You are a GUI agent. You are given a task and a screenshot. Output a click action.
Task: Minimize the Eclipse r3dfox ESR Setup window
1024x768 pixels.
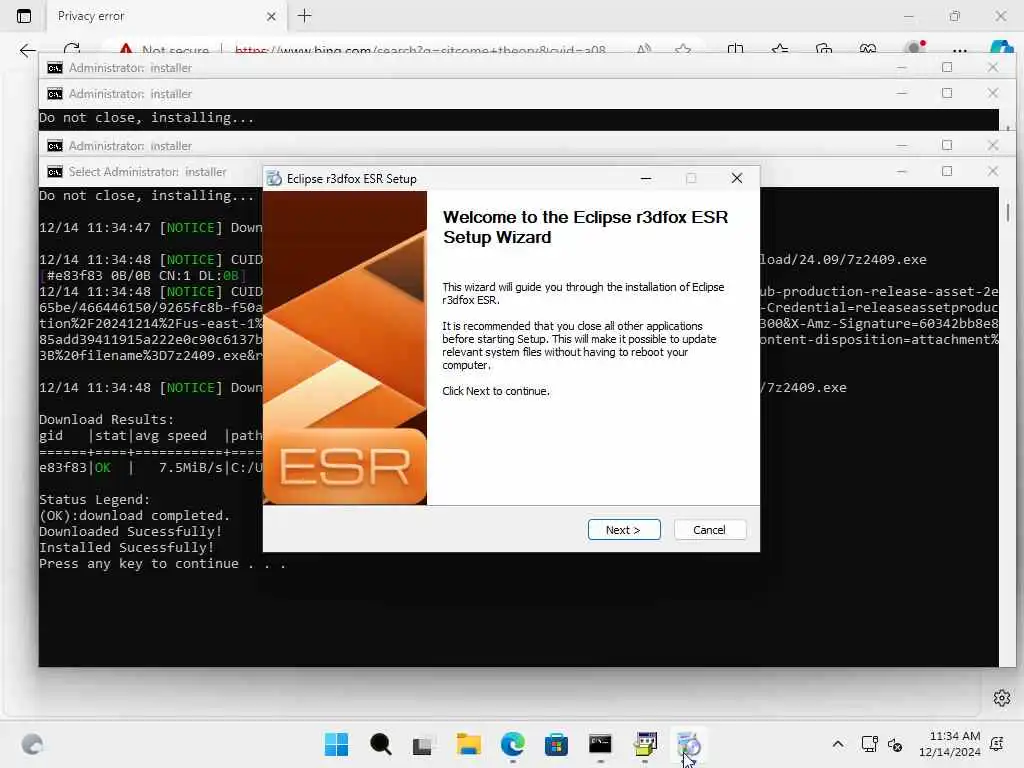(x=646, y=178)
